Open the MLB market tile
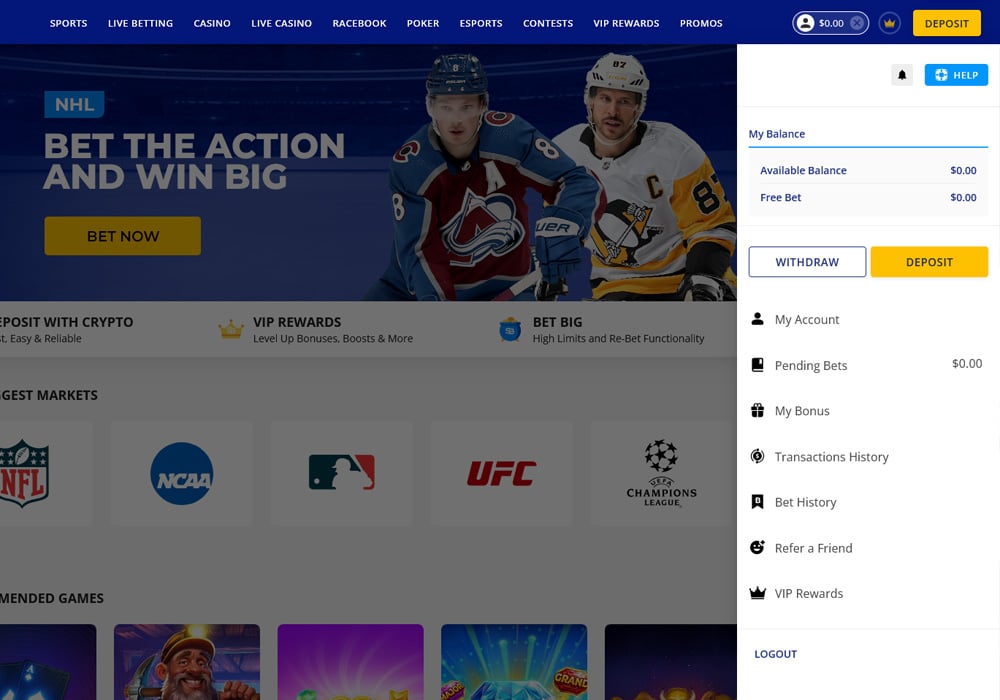 click(x=341, y=473)
